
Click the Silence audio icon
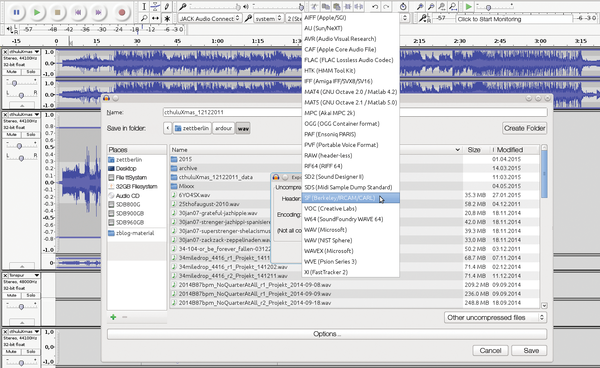(359, 7)
